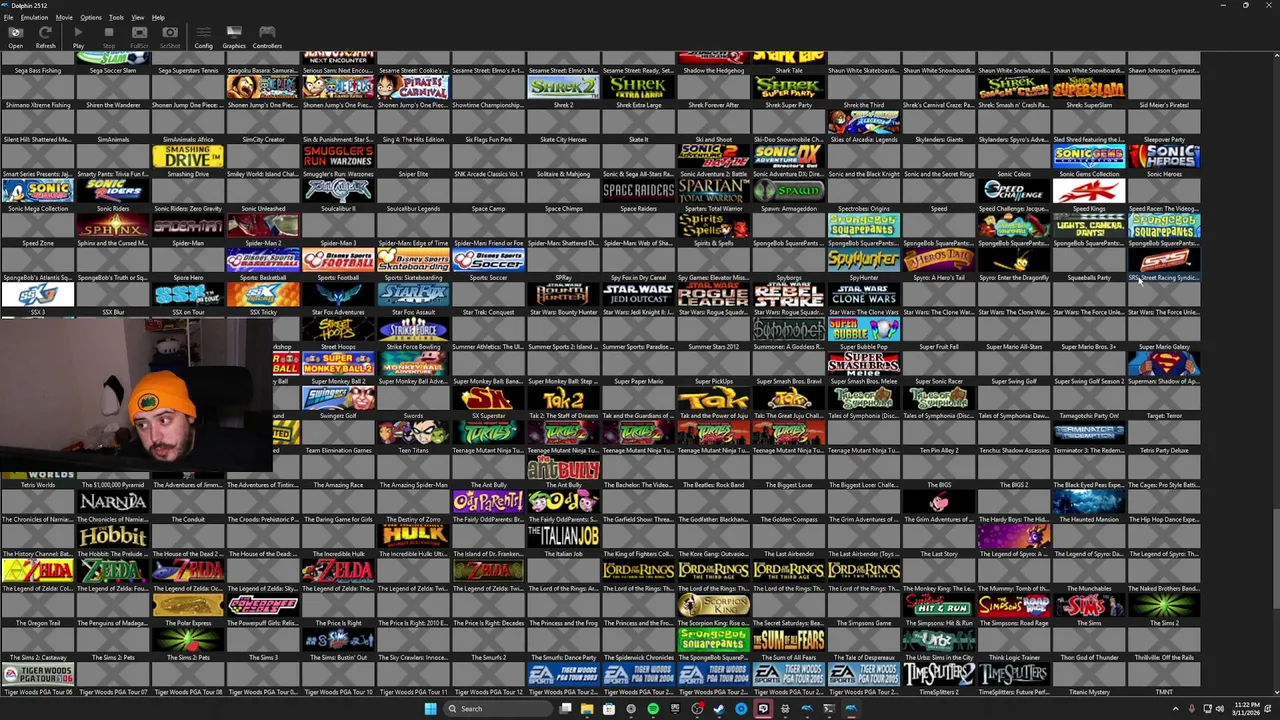This screenshot has width=1280, height=720.
Task: Click the Play toolbar button
Action: click(x=78, y=37)
